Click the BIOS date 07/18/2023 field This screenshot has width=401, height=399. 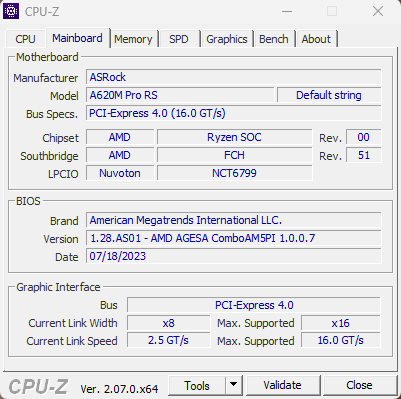pyautogui.click(x=233, y=256)
